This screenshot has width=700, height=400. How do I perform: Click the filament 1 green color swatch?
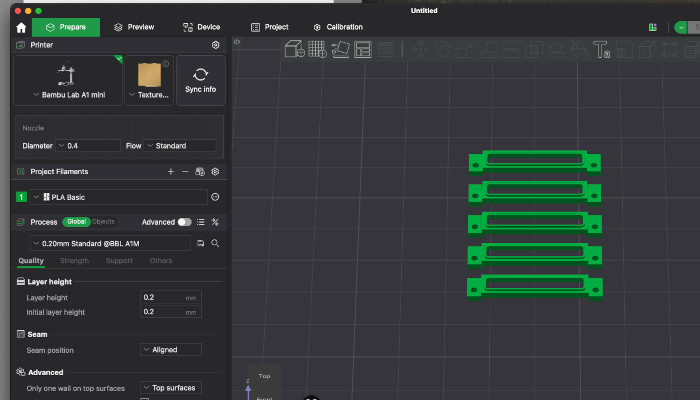coord(21,197)
